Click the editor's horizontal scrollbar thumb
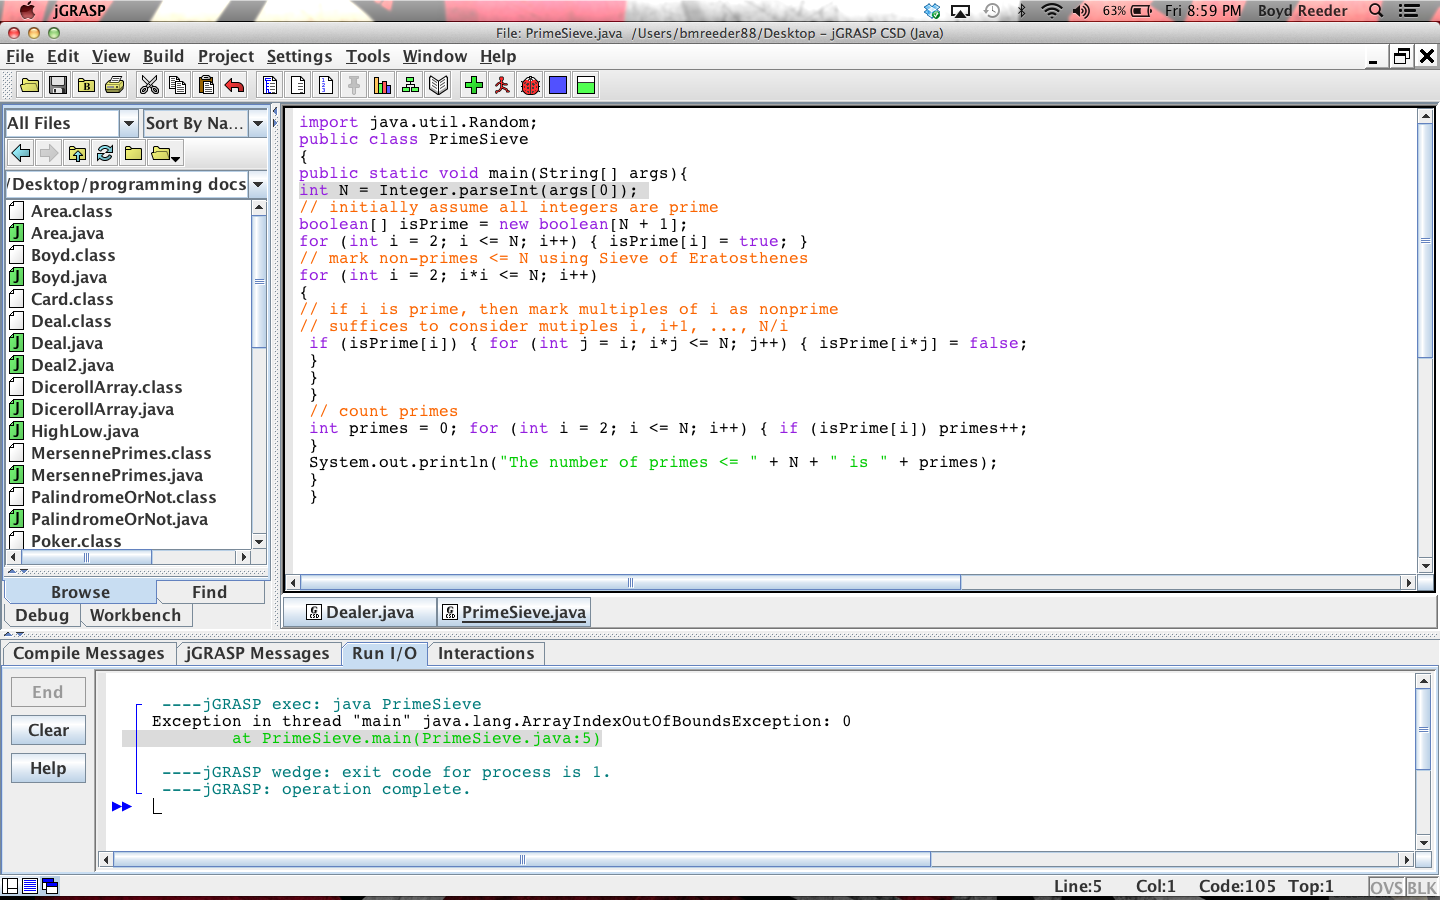The width and height of the screenshot is (1440, 900). (x=630, y=582)
